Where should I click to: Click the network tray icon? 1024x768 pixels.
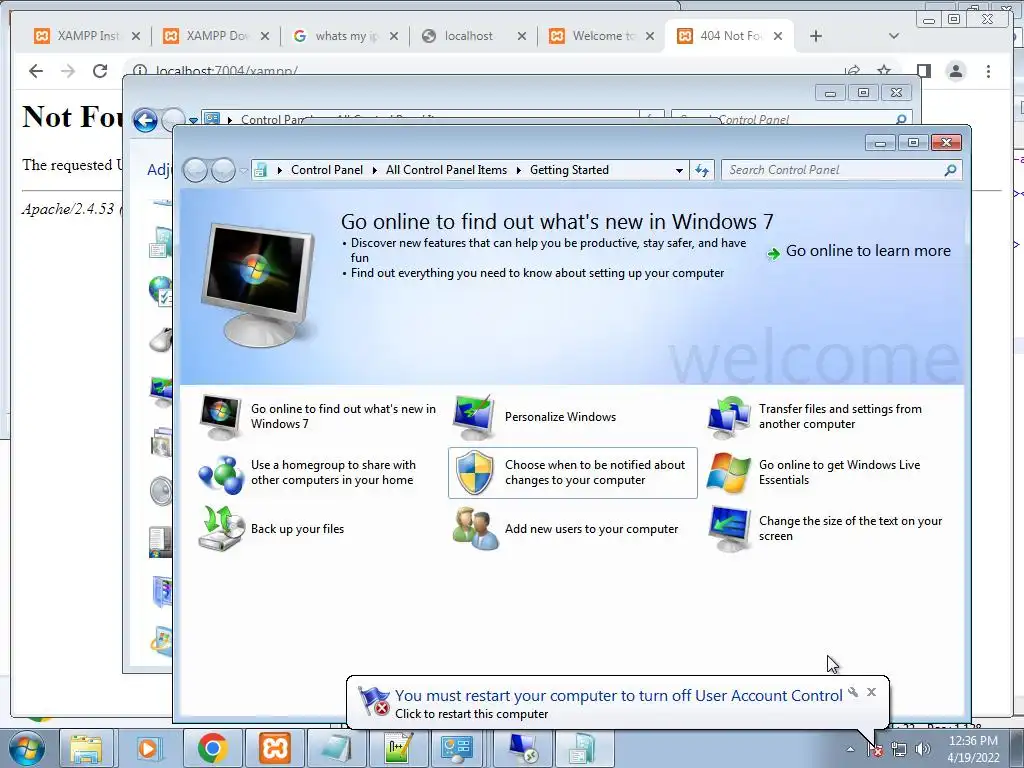899,749
